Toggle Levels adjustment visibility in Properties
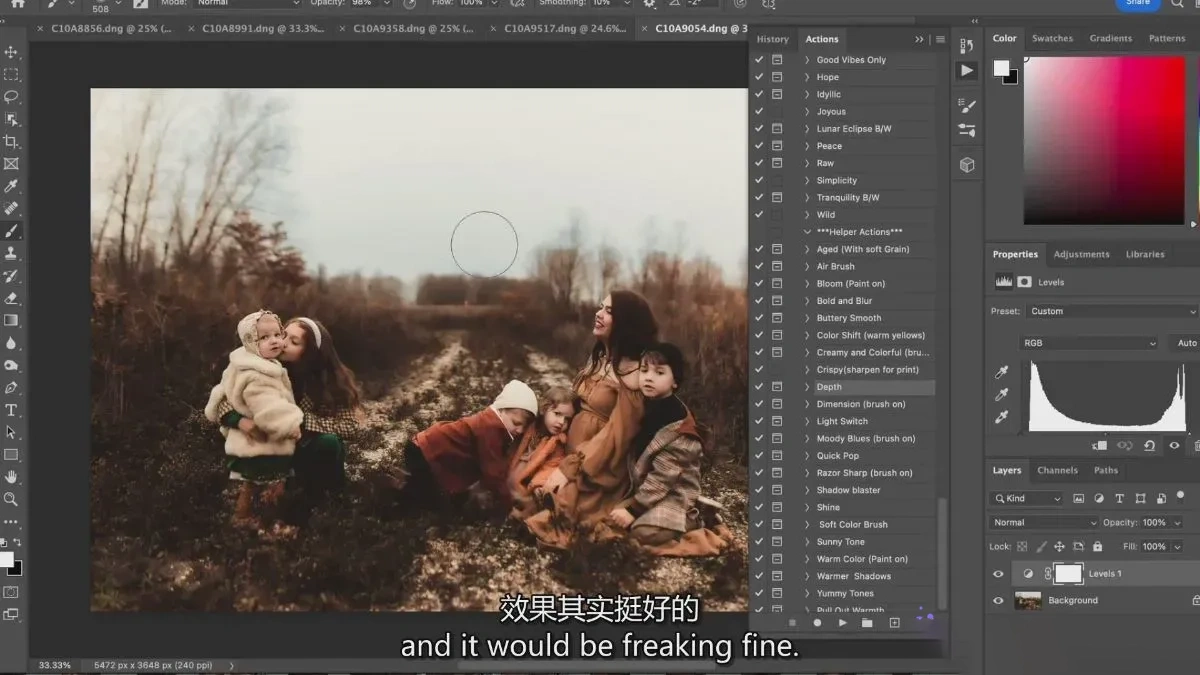The width and height of the screenshot is (1200, 675). pos(1174,445)
